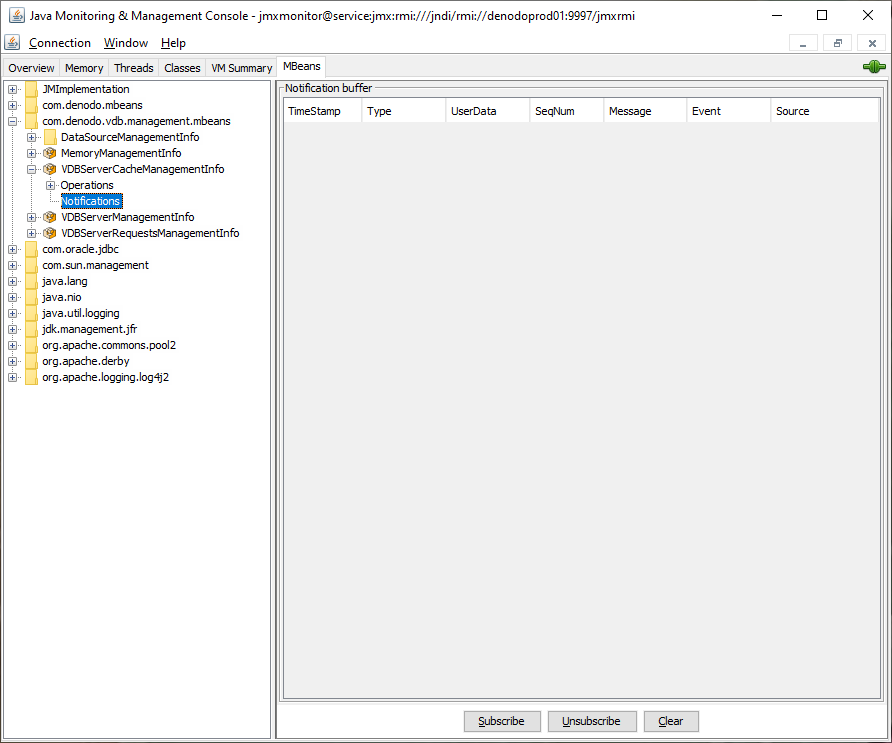Click the Message column header
This screenshot has width=892, height=743.
(645, 111)
